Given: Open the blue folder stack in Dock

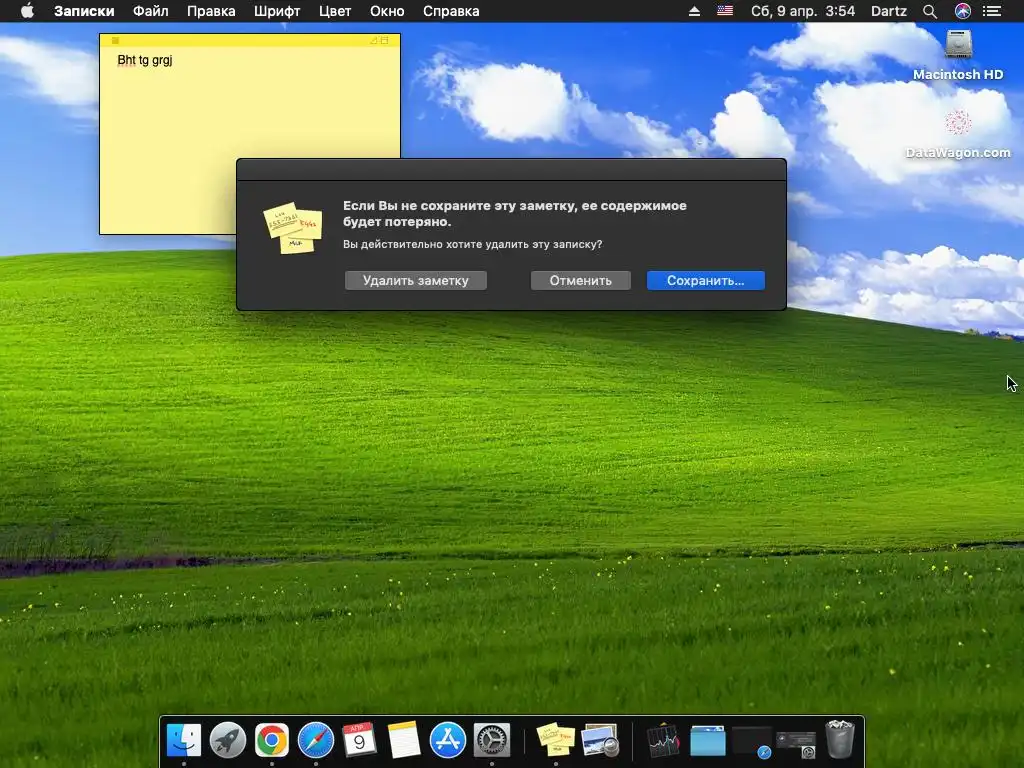Looking at the screenshot, I should [708, 741].
